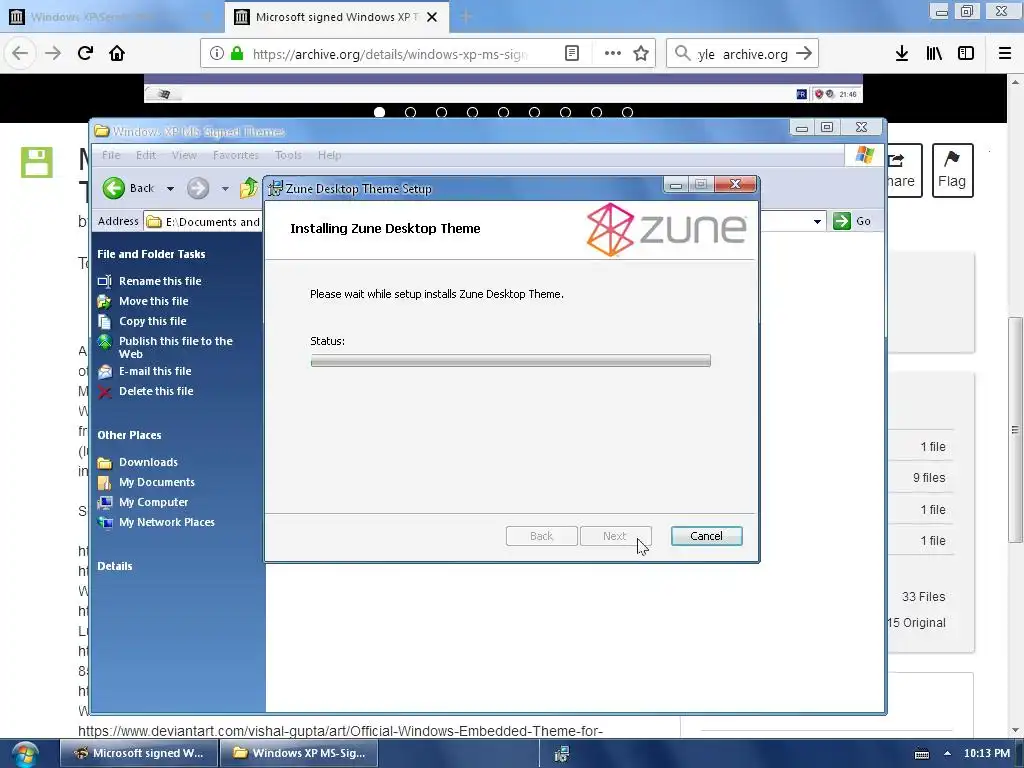The image size is (1024, 768).
Task: Click the archive.org floppy disk software icon
Action: [x=37, y=162]
